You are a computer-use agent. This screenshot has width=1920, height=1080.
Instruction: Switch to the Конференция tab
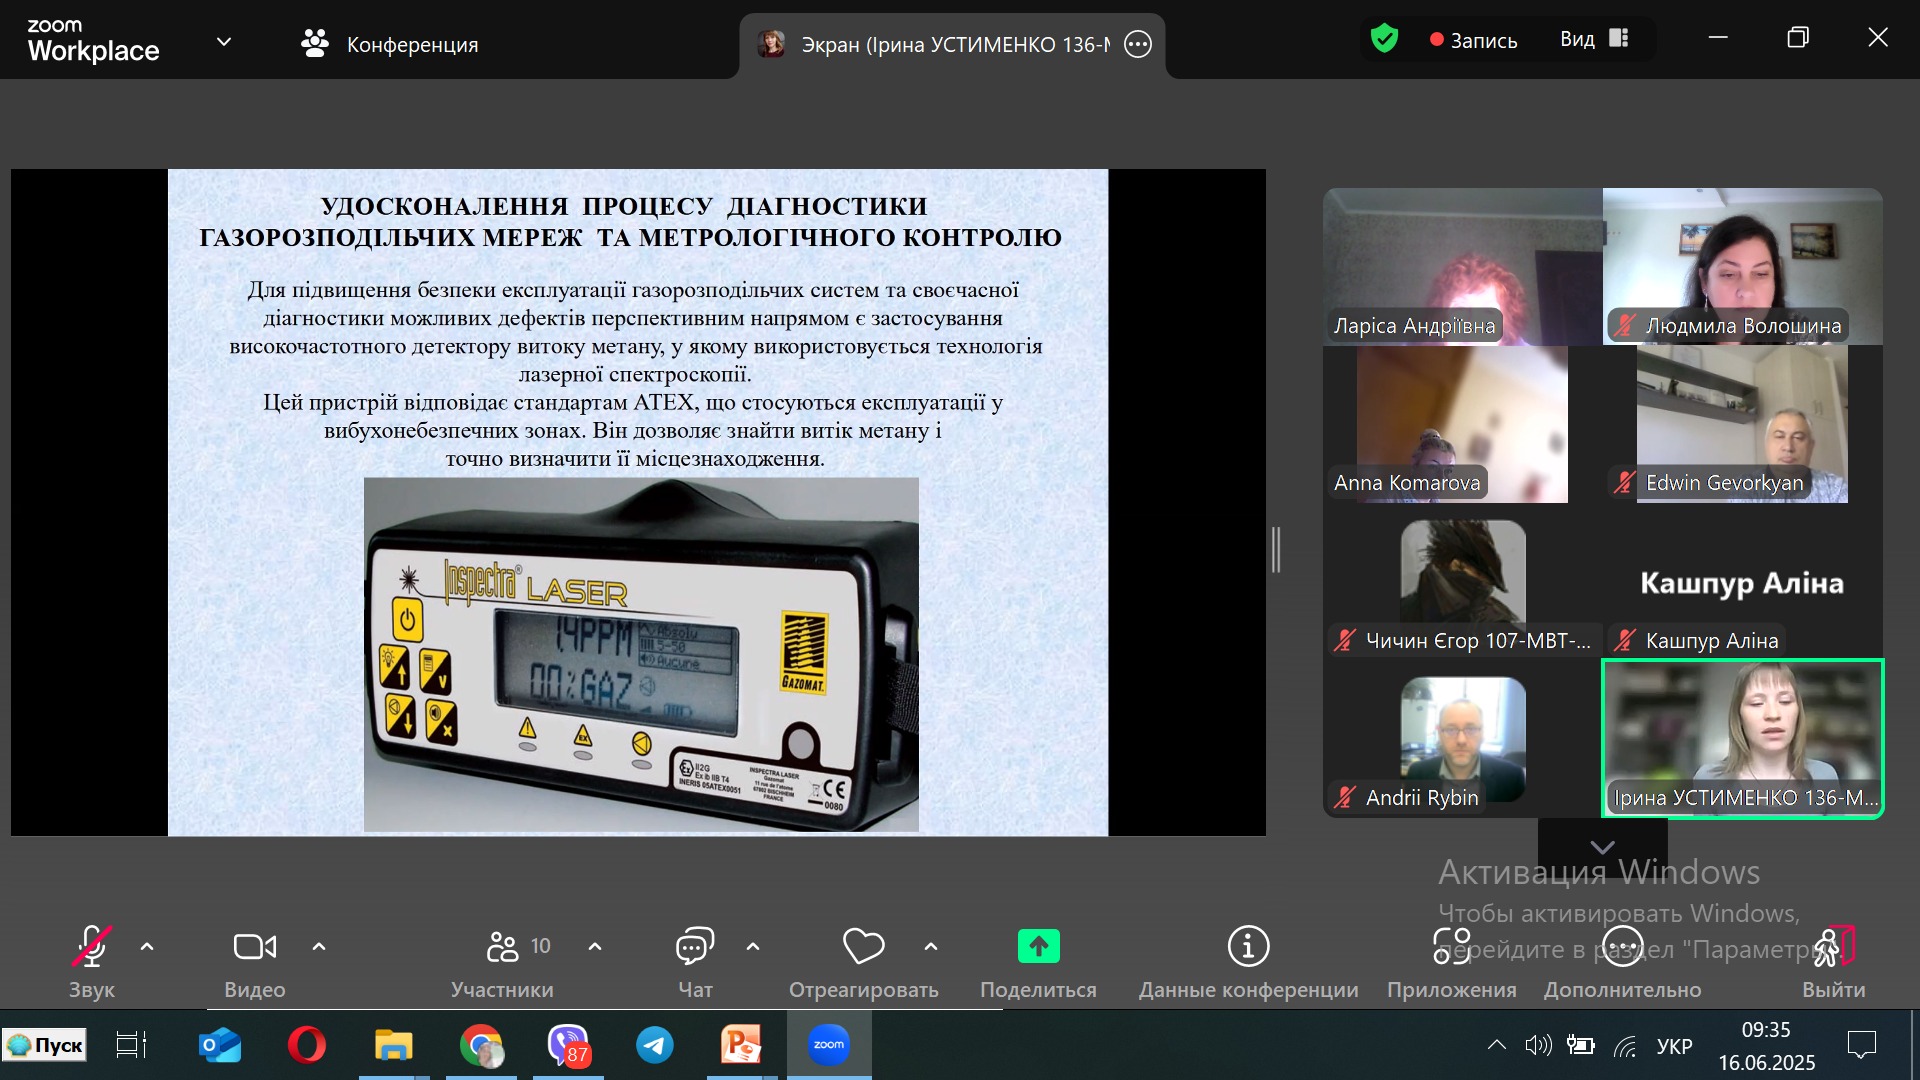[x=390, y=44]
